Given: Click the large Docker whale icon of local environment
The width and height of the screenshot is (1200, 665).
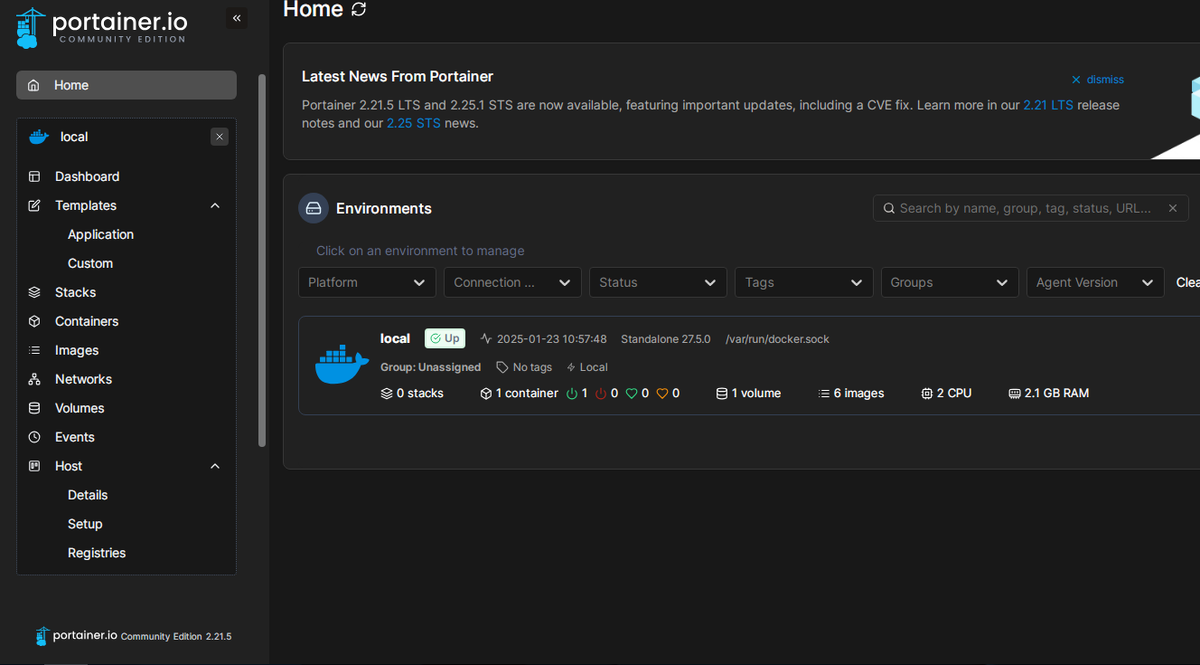Looking at the screenshot, I should pyautogui.click(x=342, y=365).
